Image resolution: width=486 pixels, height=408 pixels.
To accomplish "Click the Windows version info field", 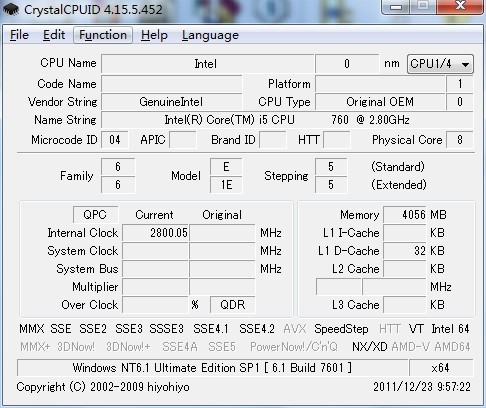I will 213,368.
